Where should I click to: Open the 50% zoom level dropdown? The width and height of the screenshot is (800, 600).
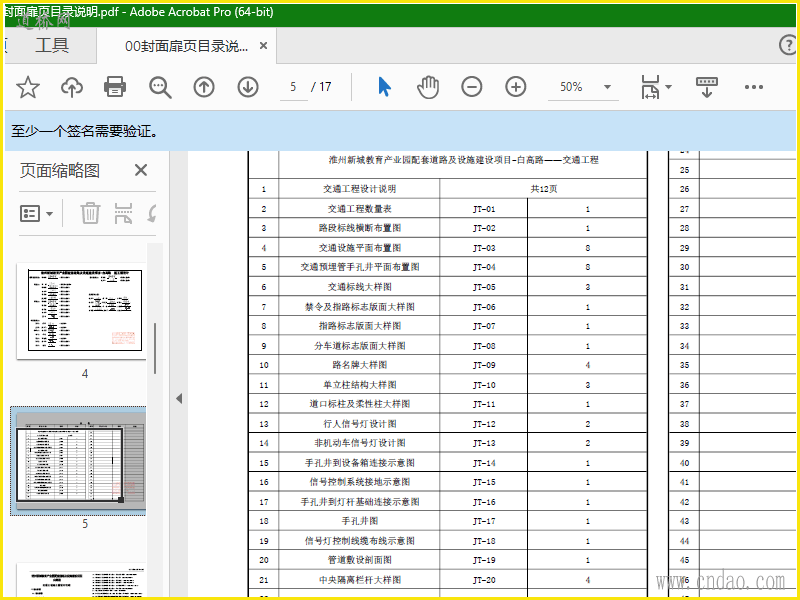pos(607,87)
